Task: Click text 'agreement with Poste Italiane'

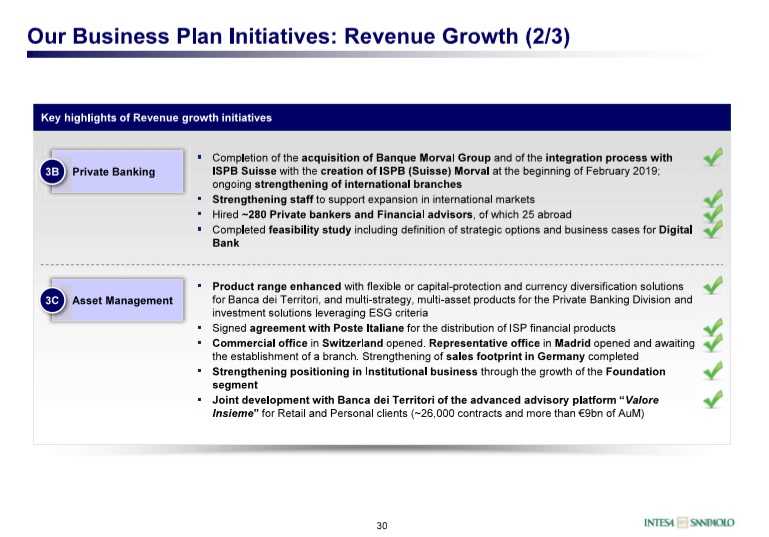Action: (x=327, y=328)
